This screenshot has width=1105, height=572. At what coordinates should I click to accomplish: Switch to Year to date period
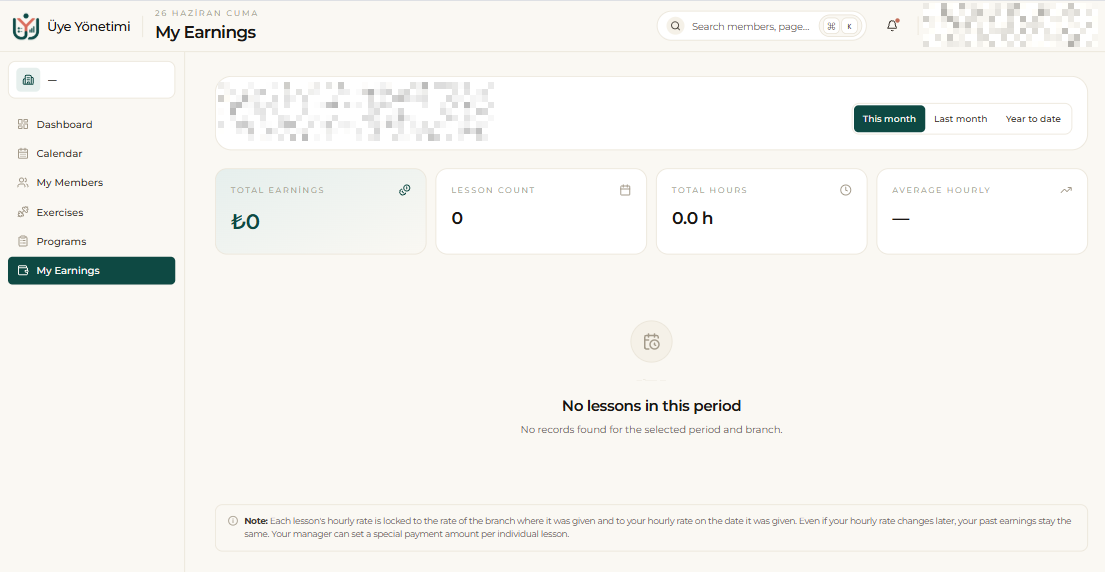1033,118
